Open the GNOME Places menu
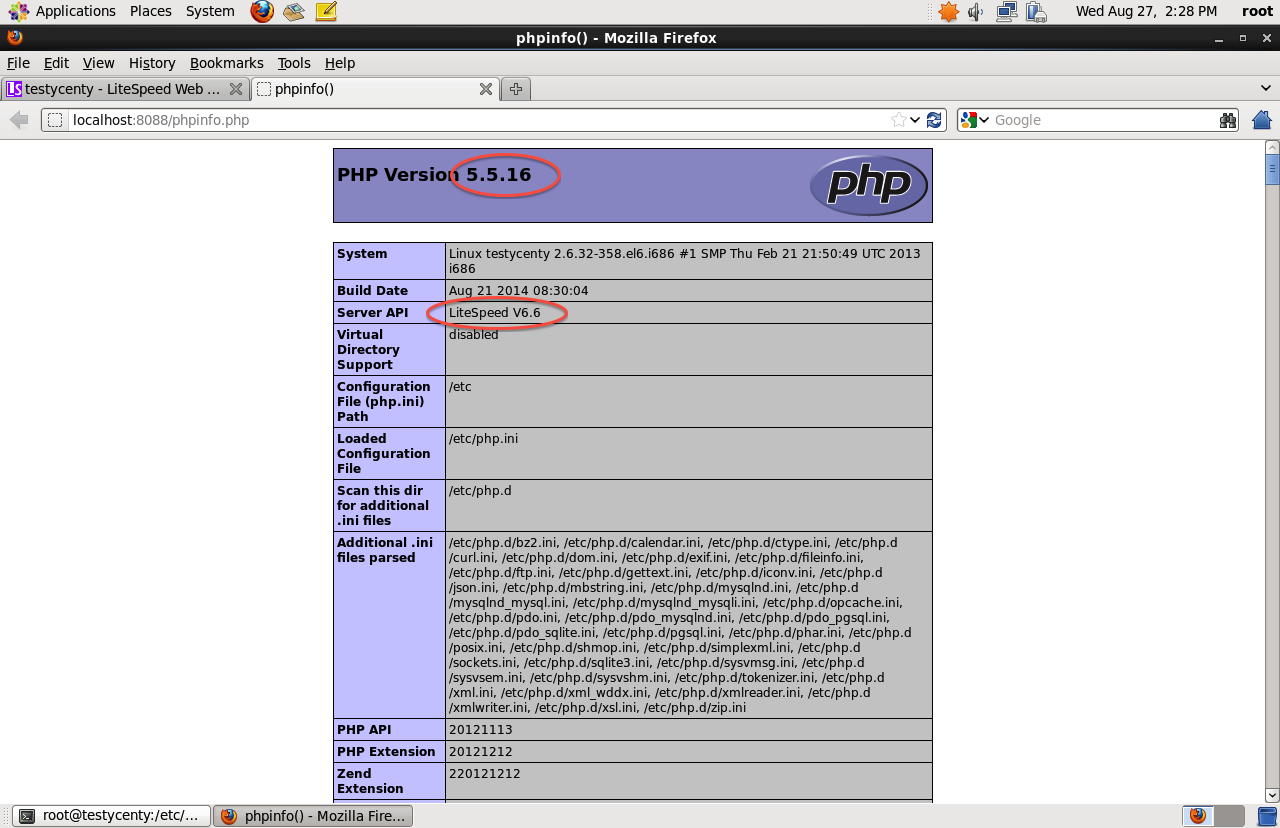This screenshot has height=828, width=1280. click(151, 11)
